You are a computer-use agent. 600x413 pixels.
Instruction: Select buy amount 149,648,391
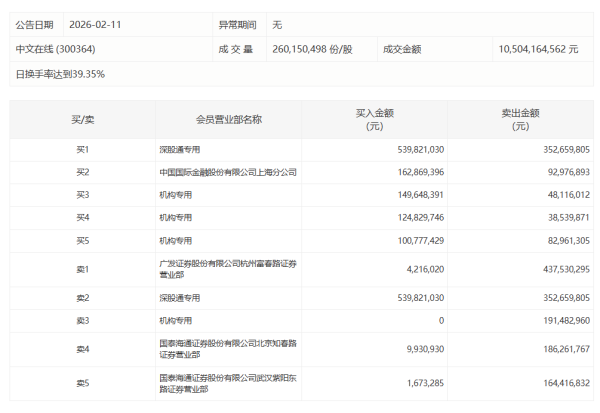(x=421, y=195)
